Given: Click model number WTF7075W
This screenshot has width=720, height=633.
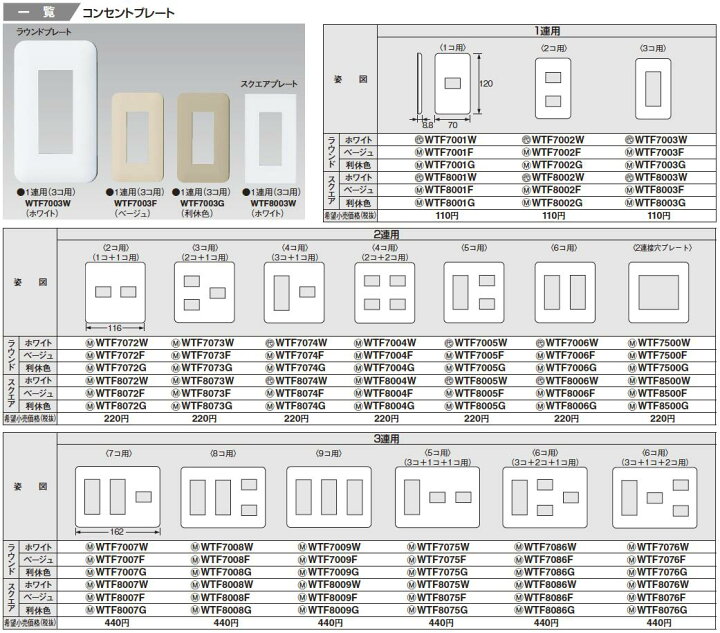Looking at the screenshot, I should coord(443,547).
